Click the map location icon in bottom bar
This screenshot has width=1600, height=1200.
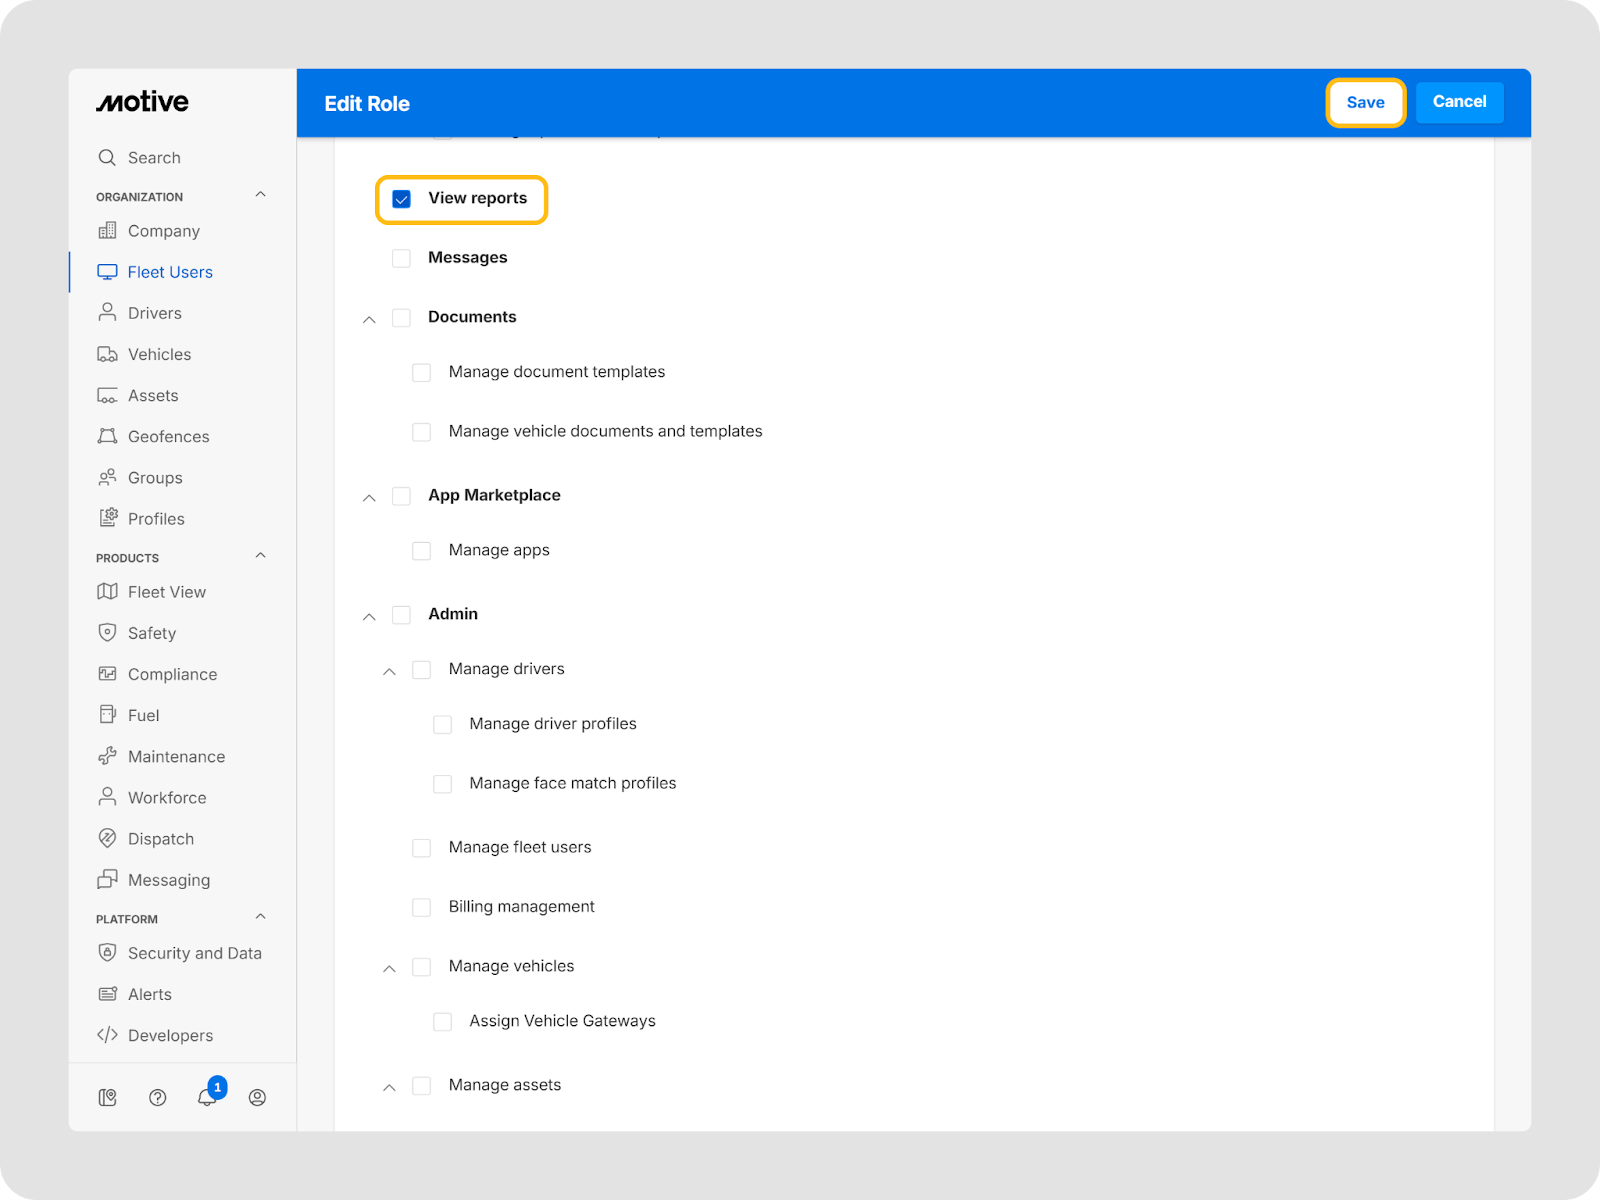click(x=108, y=1097)
